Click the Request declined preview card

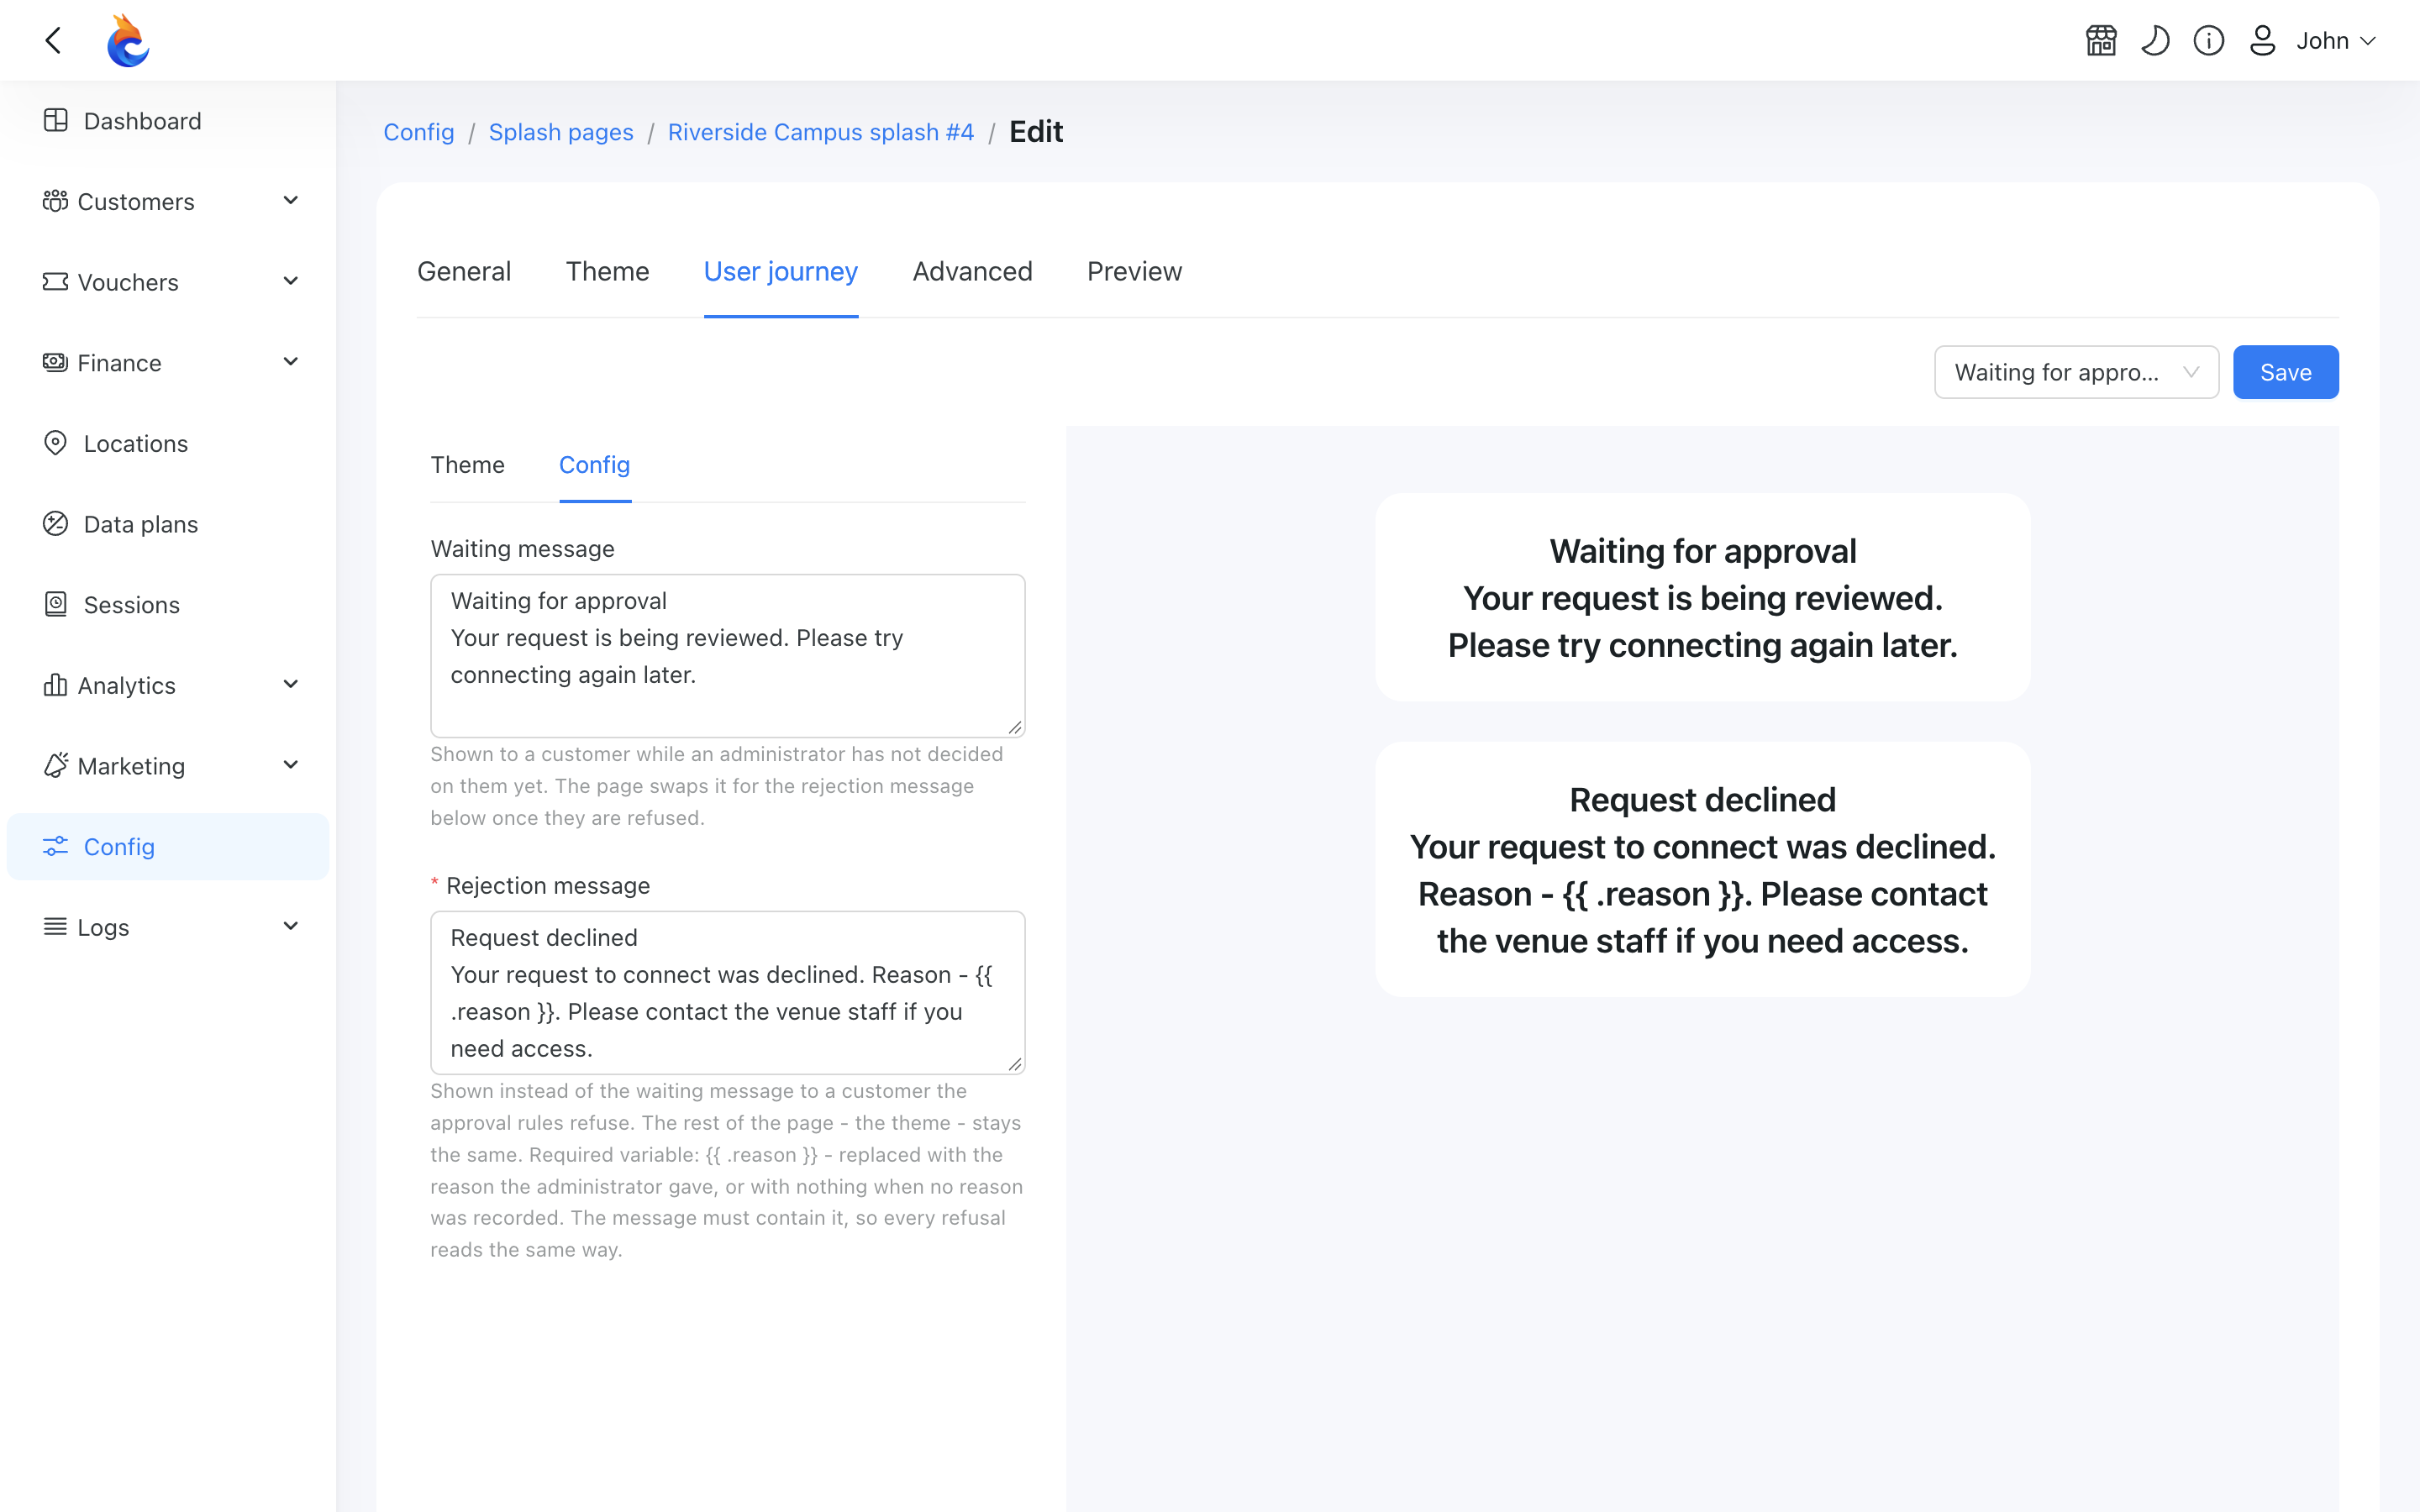pos(1703,869)
